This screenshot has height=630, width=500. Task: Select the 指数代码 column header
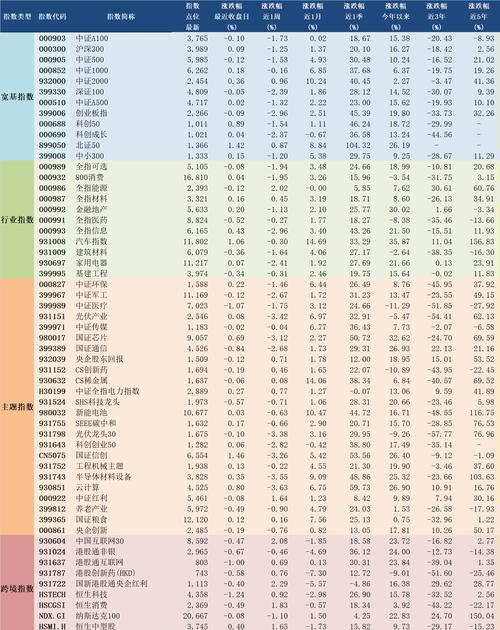pos(52,17)
